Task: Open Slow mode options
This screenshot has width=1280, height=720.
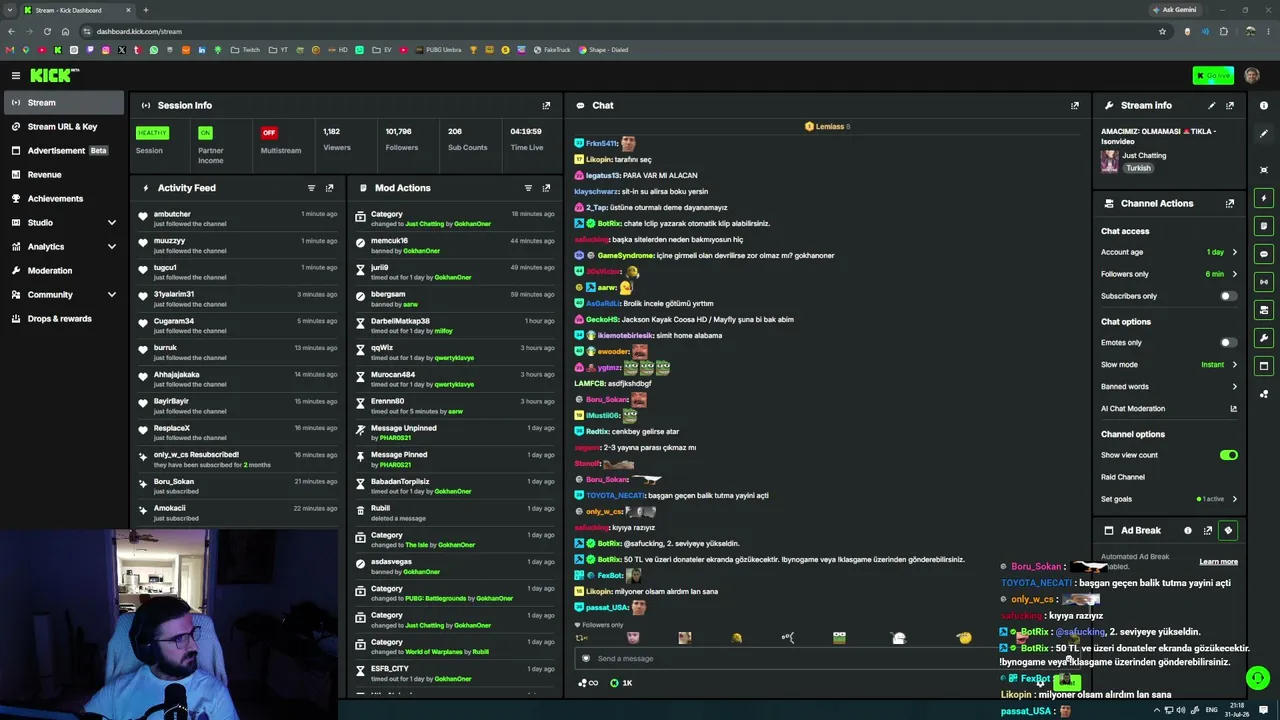Action: click(x=1169, y=364)
